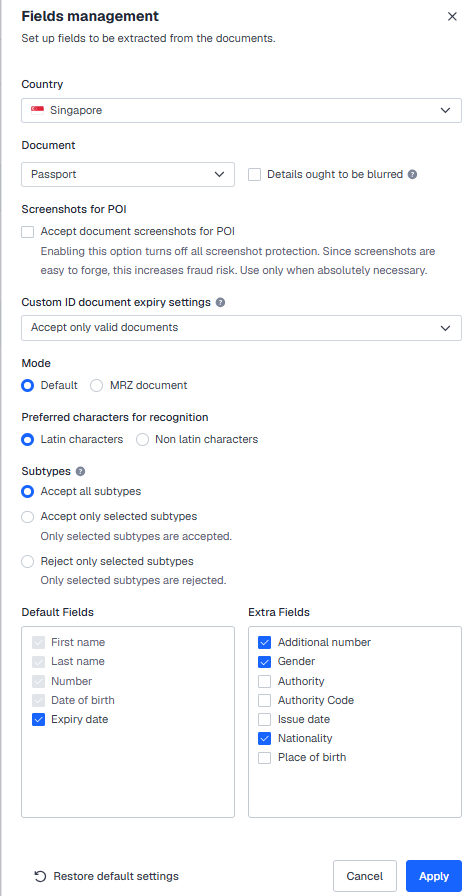Tick the Issue date checkbox
The width and height of the screenshot is (475, 896).
click(x=264, y=719)
